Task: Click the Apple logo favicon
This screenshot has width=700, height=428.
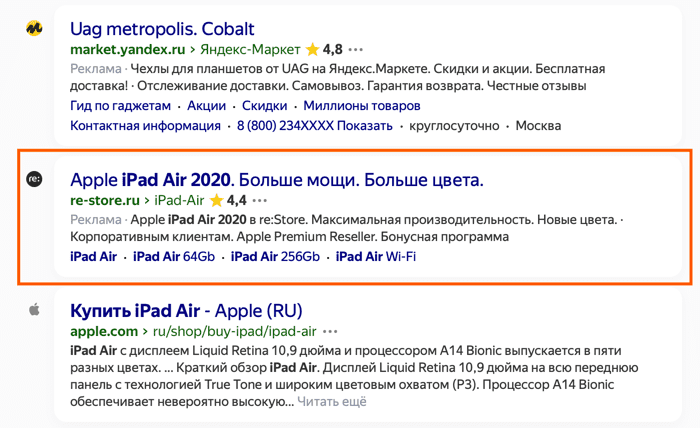Action: [33, 310]
